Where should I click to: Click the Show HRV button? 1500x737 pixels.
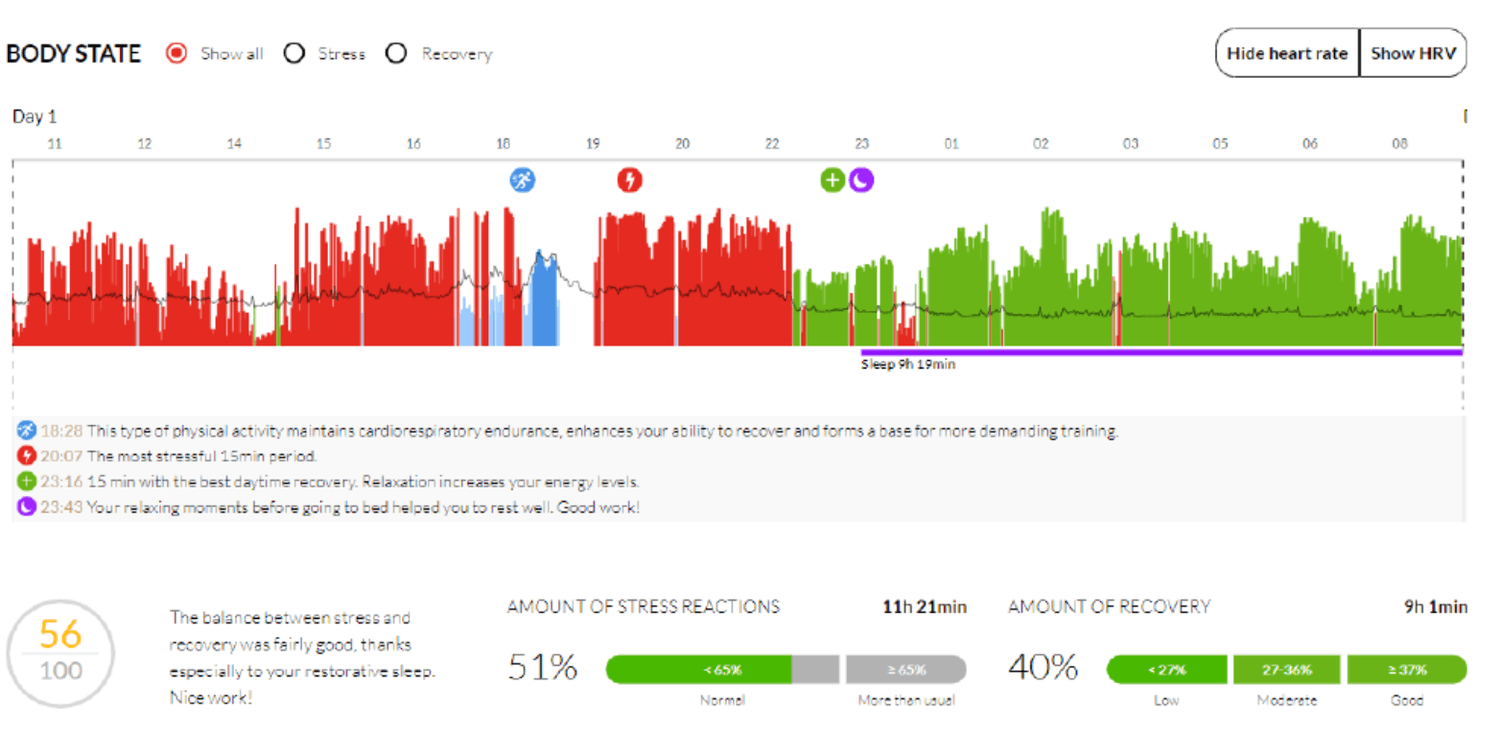click(1413, 54)
